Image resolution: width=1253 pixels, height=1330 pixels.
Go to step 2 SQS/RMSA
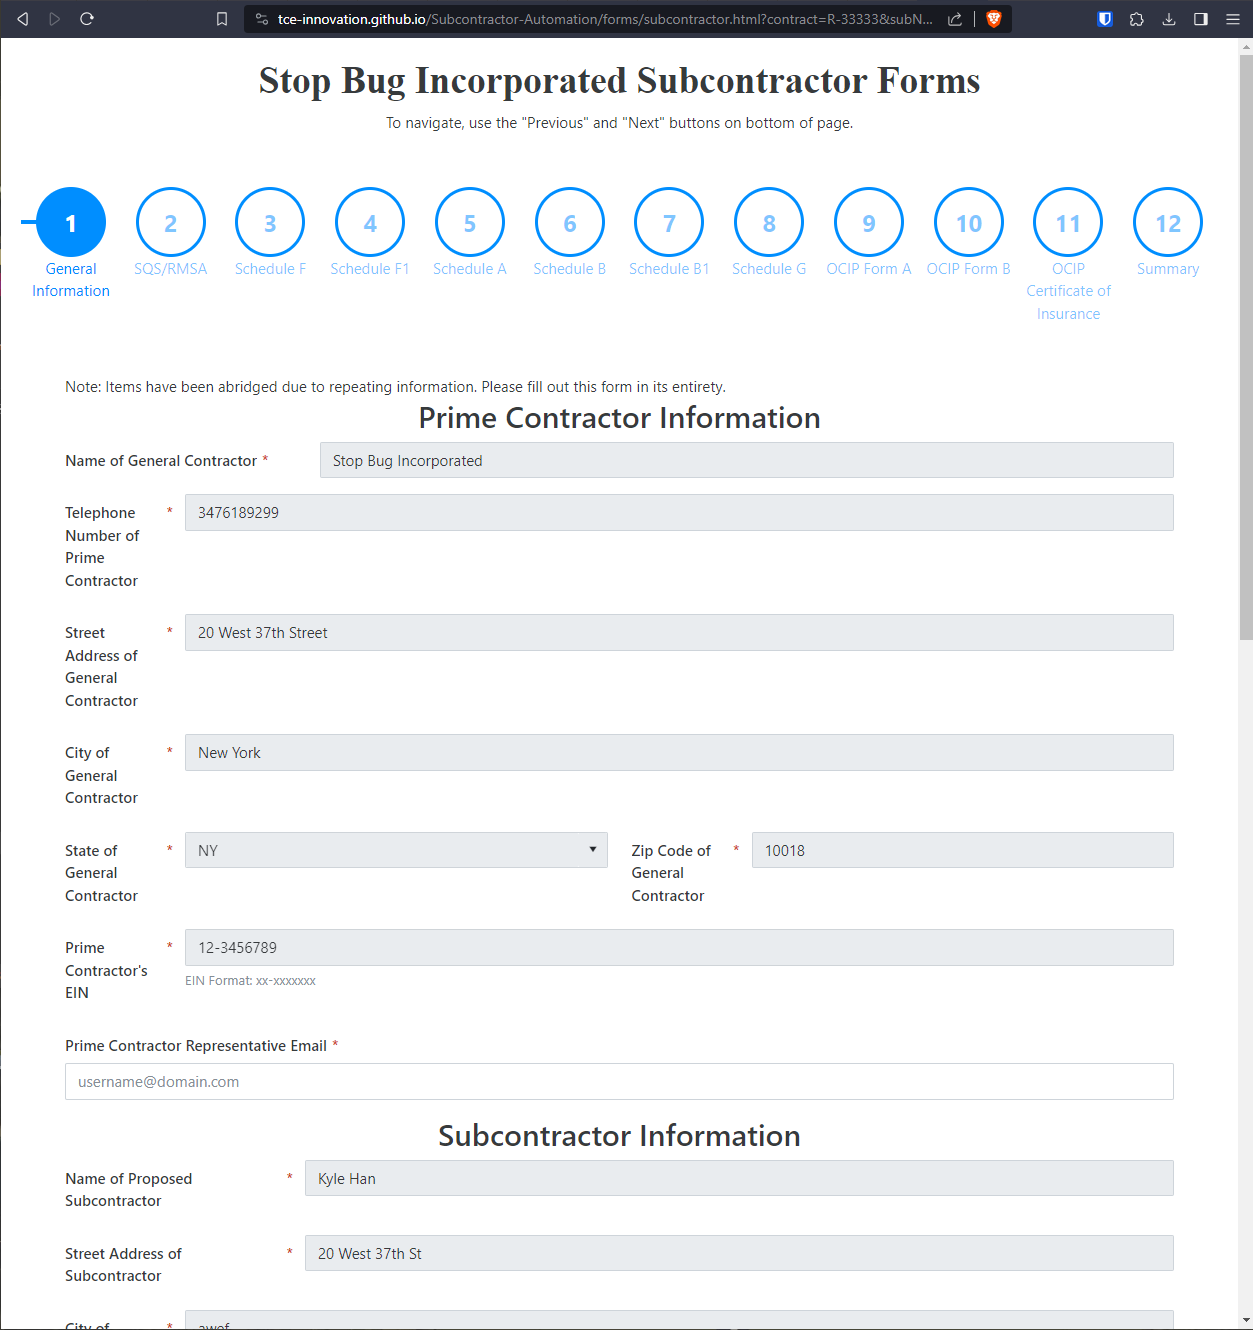tap(171, 222)
